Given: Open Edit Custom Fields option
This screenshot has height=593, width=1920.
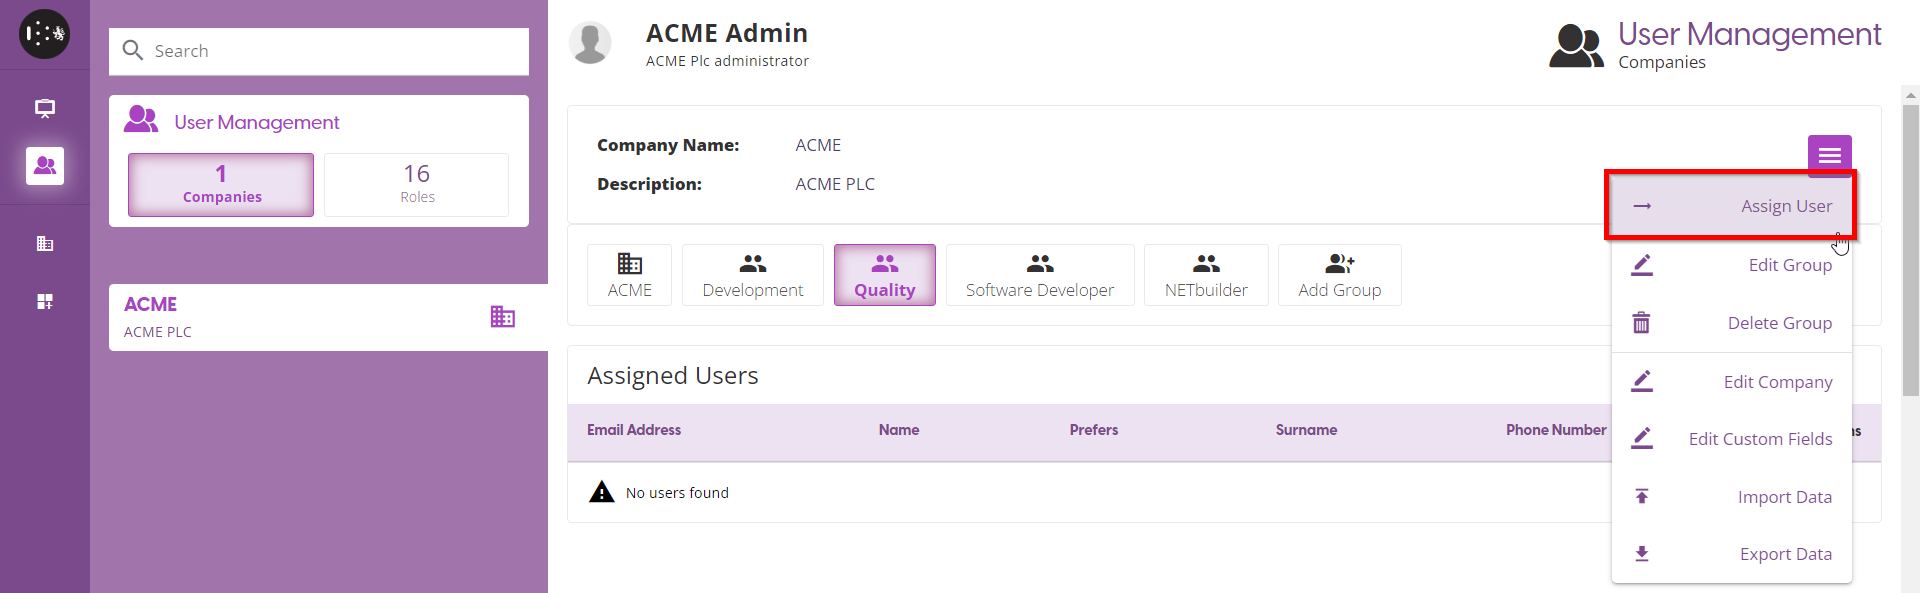Looking at the screenshot, I should (x=1731, y=439).
